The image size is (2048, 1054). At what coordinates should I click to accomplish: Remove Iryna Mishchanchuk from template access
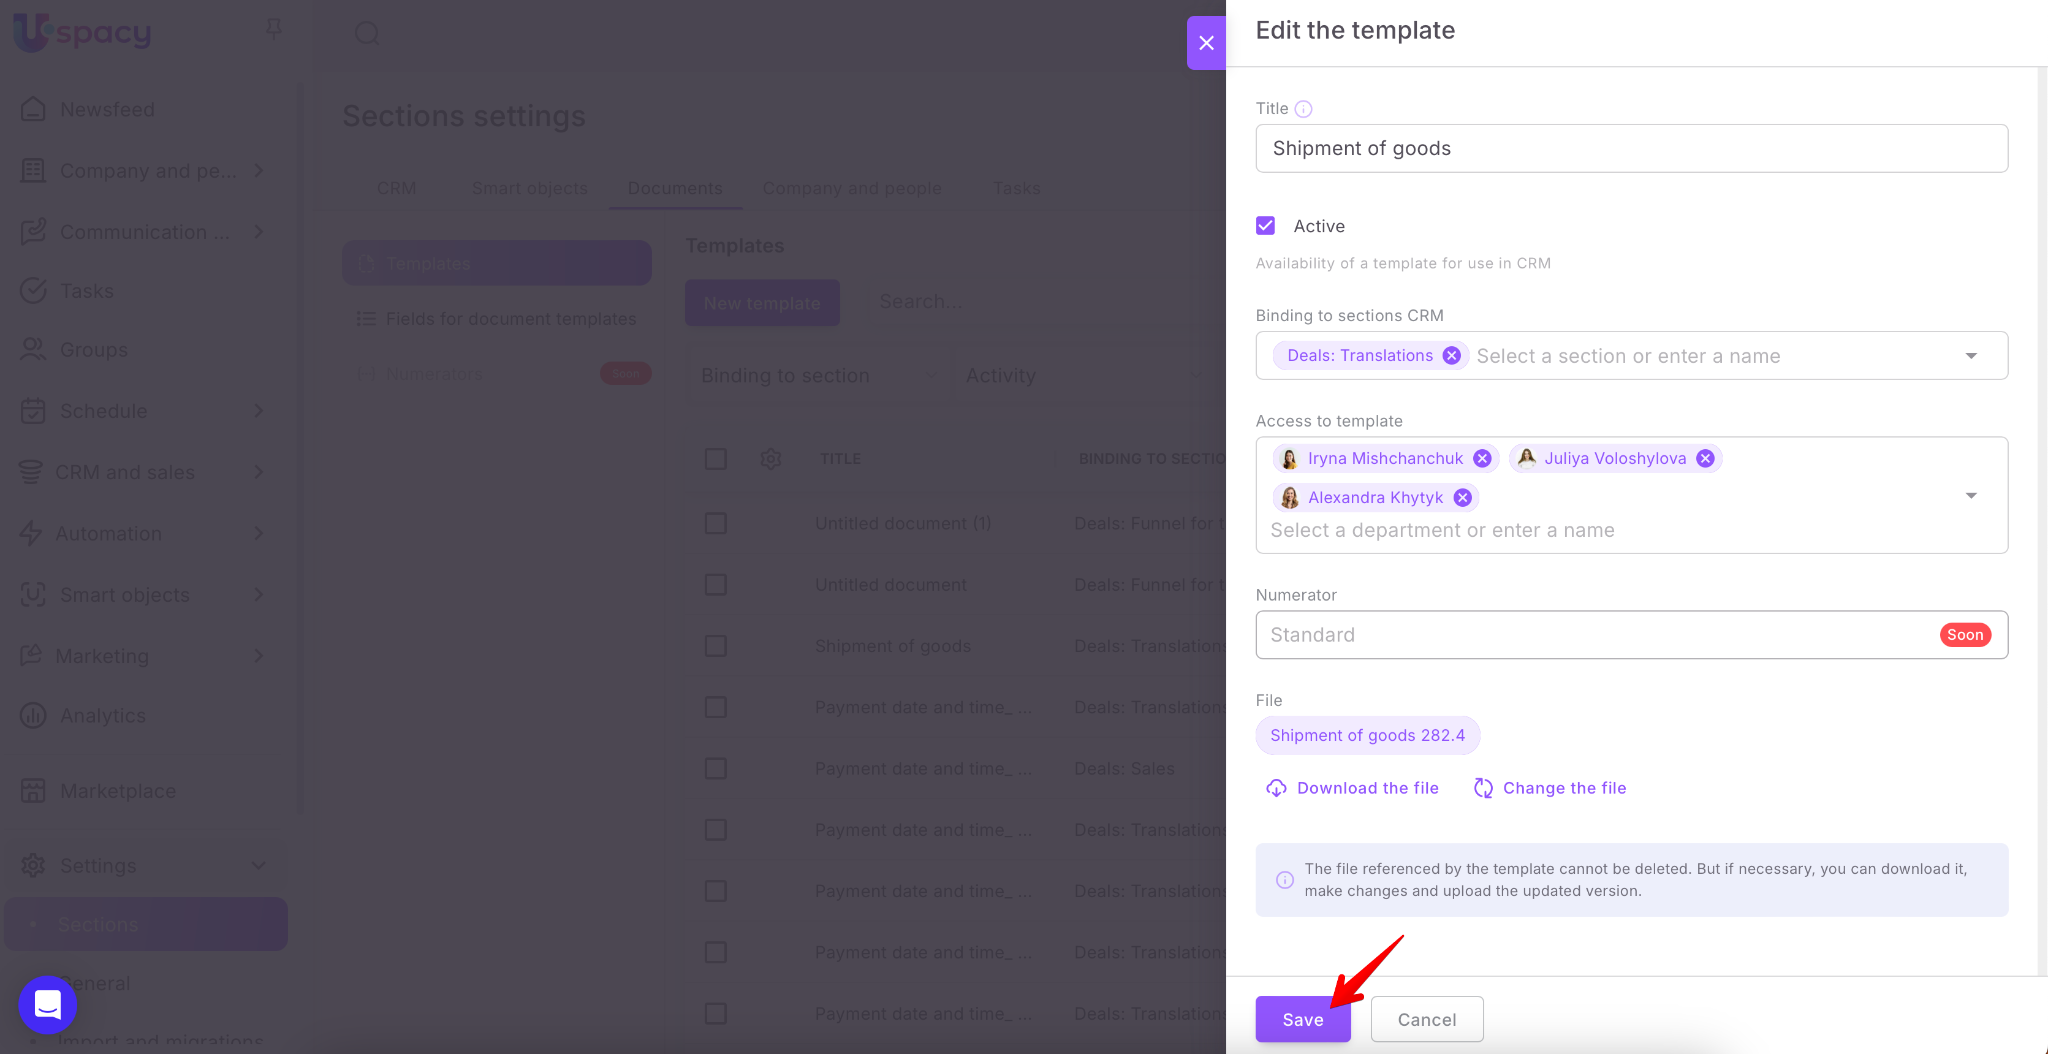click(x=1482, y=459)
